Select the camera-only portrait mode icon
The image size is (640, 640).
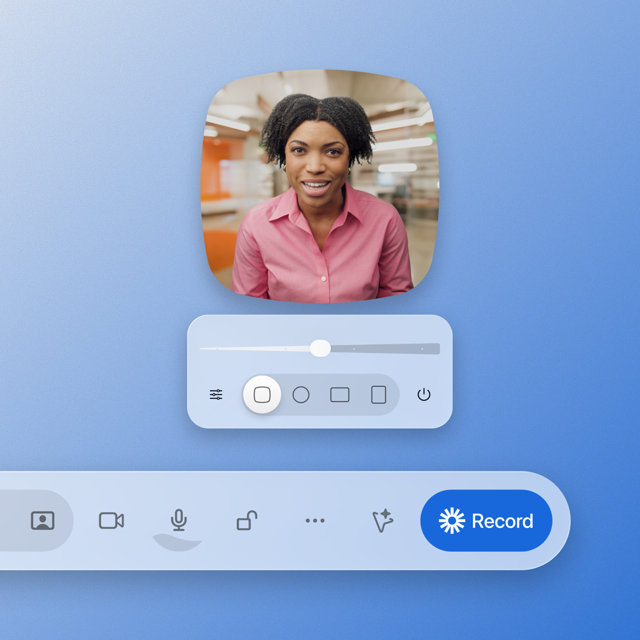coord(43,520)
